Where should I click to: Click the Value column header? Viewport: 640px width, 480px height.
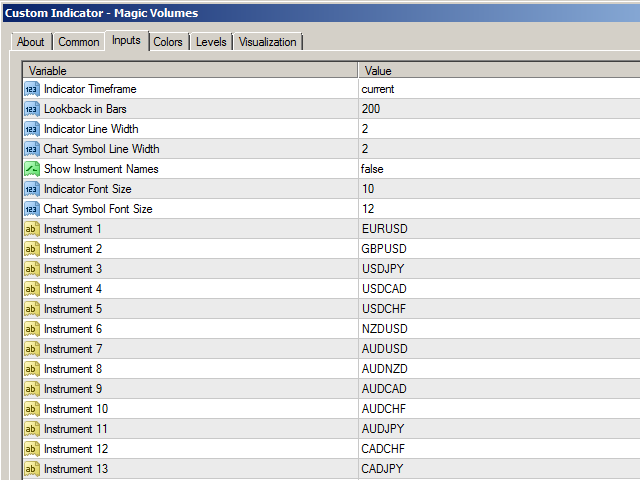[499, 71]
